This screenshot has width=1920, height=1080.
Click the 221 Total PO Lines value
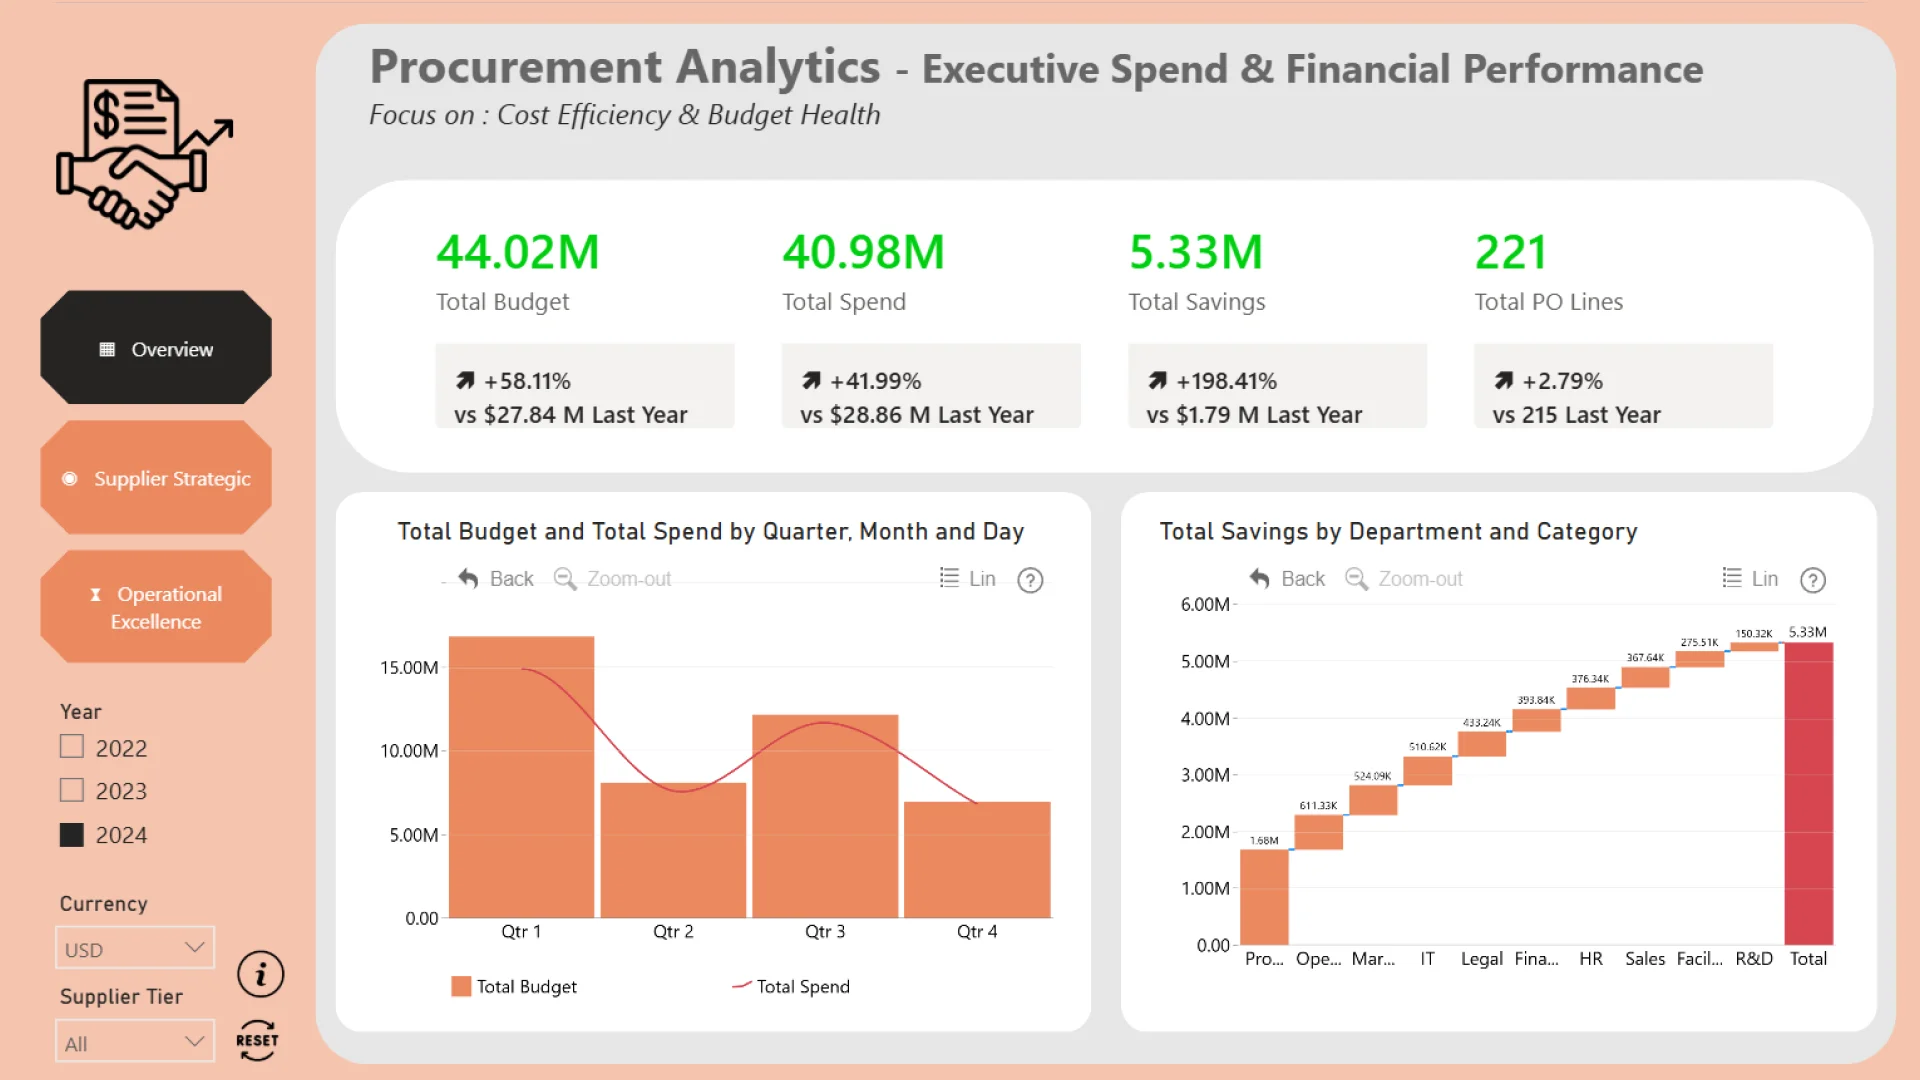pos(1511,252)
